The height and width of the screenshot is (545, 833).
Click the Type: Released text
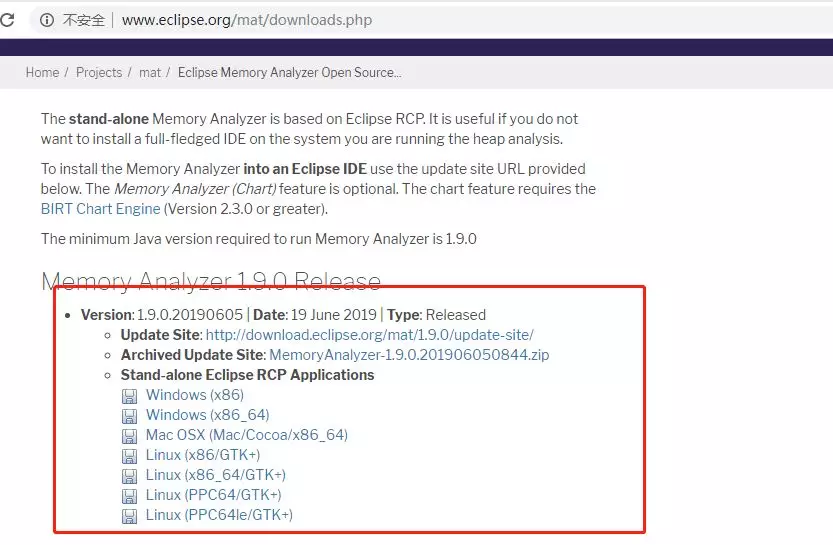coord(437,315)
